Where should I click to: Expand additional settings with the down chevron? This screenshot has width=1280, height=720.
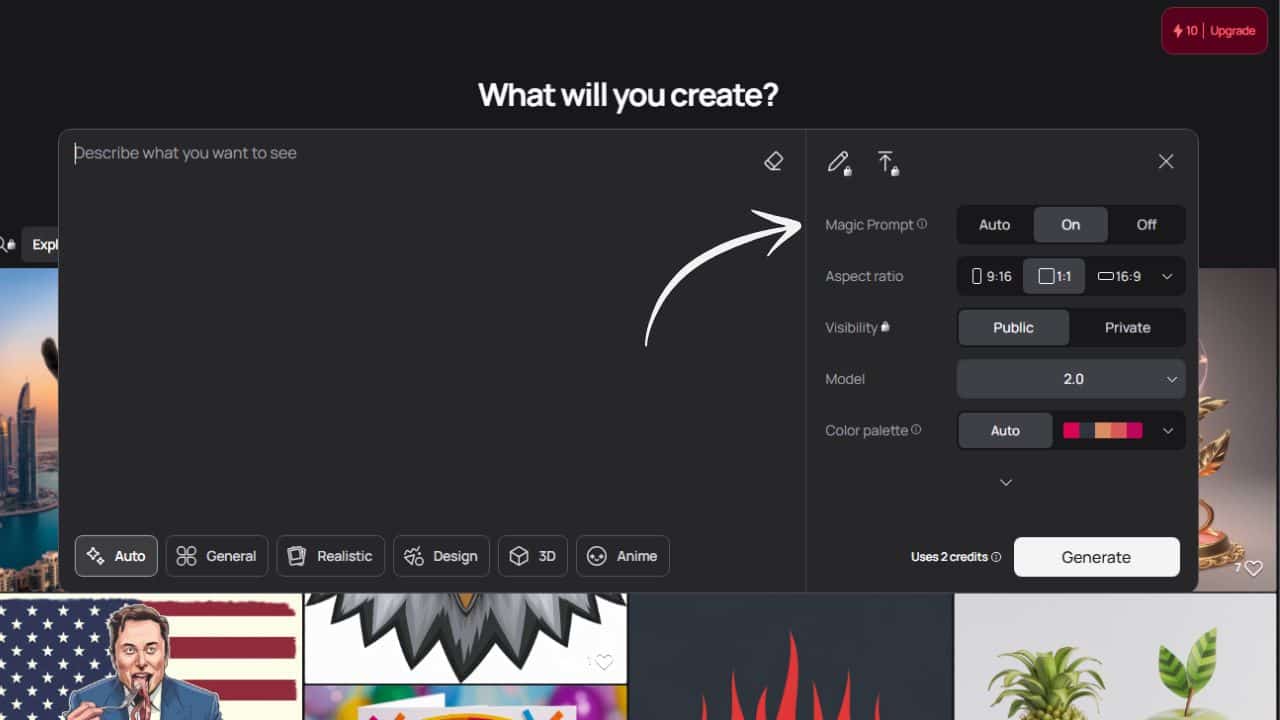(1006, 482)
